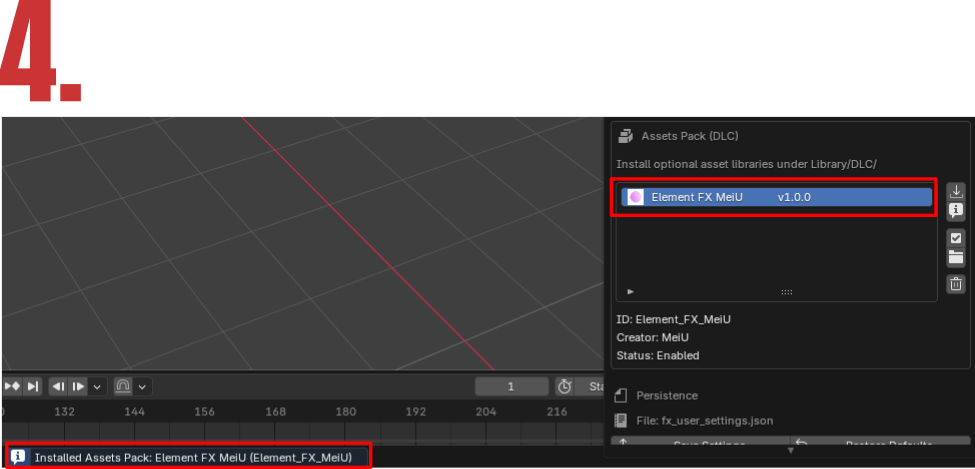Viewport: 975px width, 469px height.
Task: Click the panel scroll-down arrow
Action: coord(790,450)
